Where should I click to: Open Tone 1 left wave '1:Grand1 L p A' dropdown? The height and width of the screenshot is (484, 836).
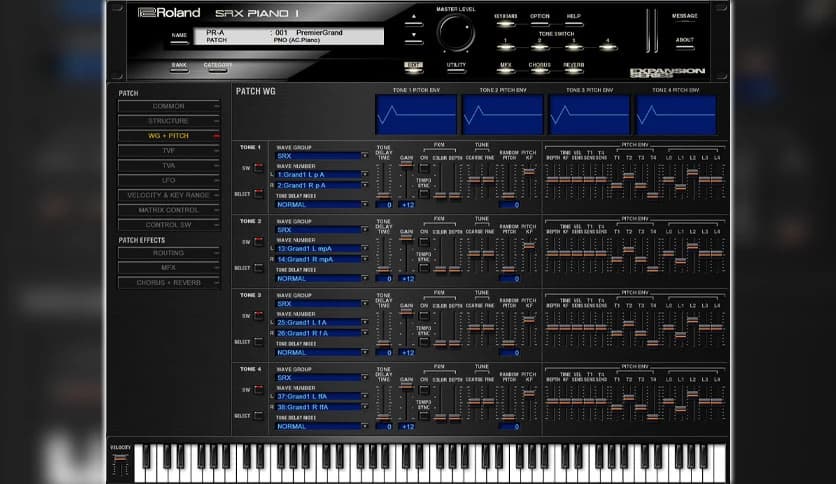click(x=321, y=174)
